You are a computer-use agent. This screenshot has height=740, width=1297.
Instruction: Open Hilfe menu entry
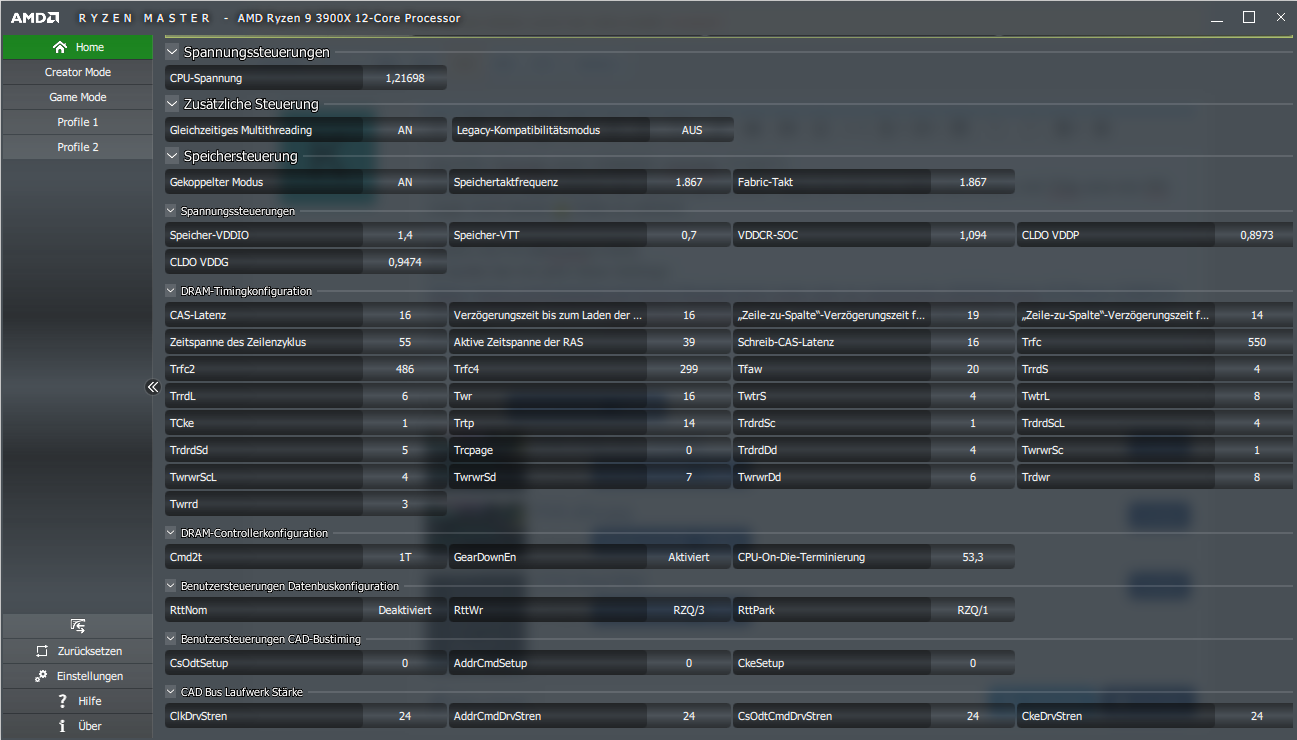pyautogui.click(x=77, y=701)
